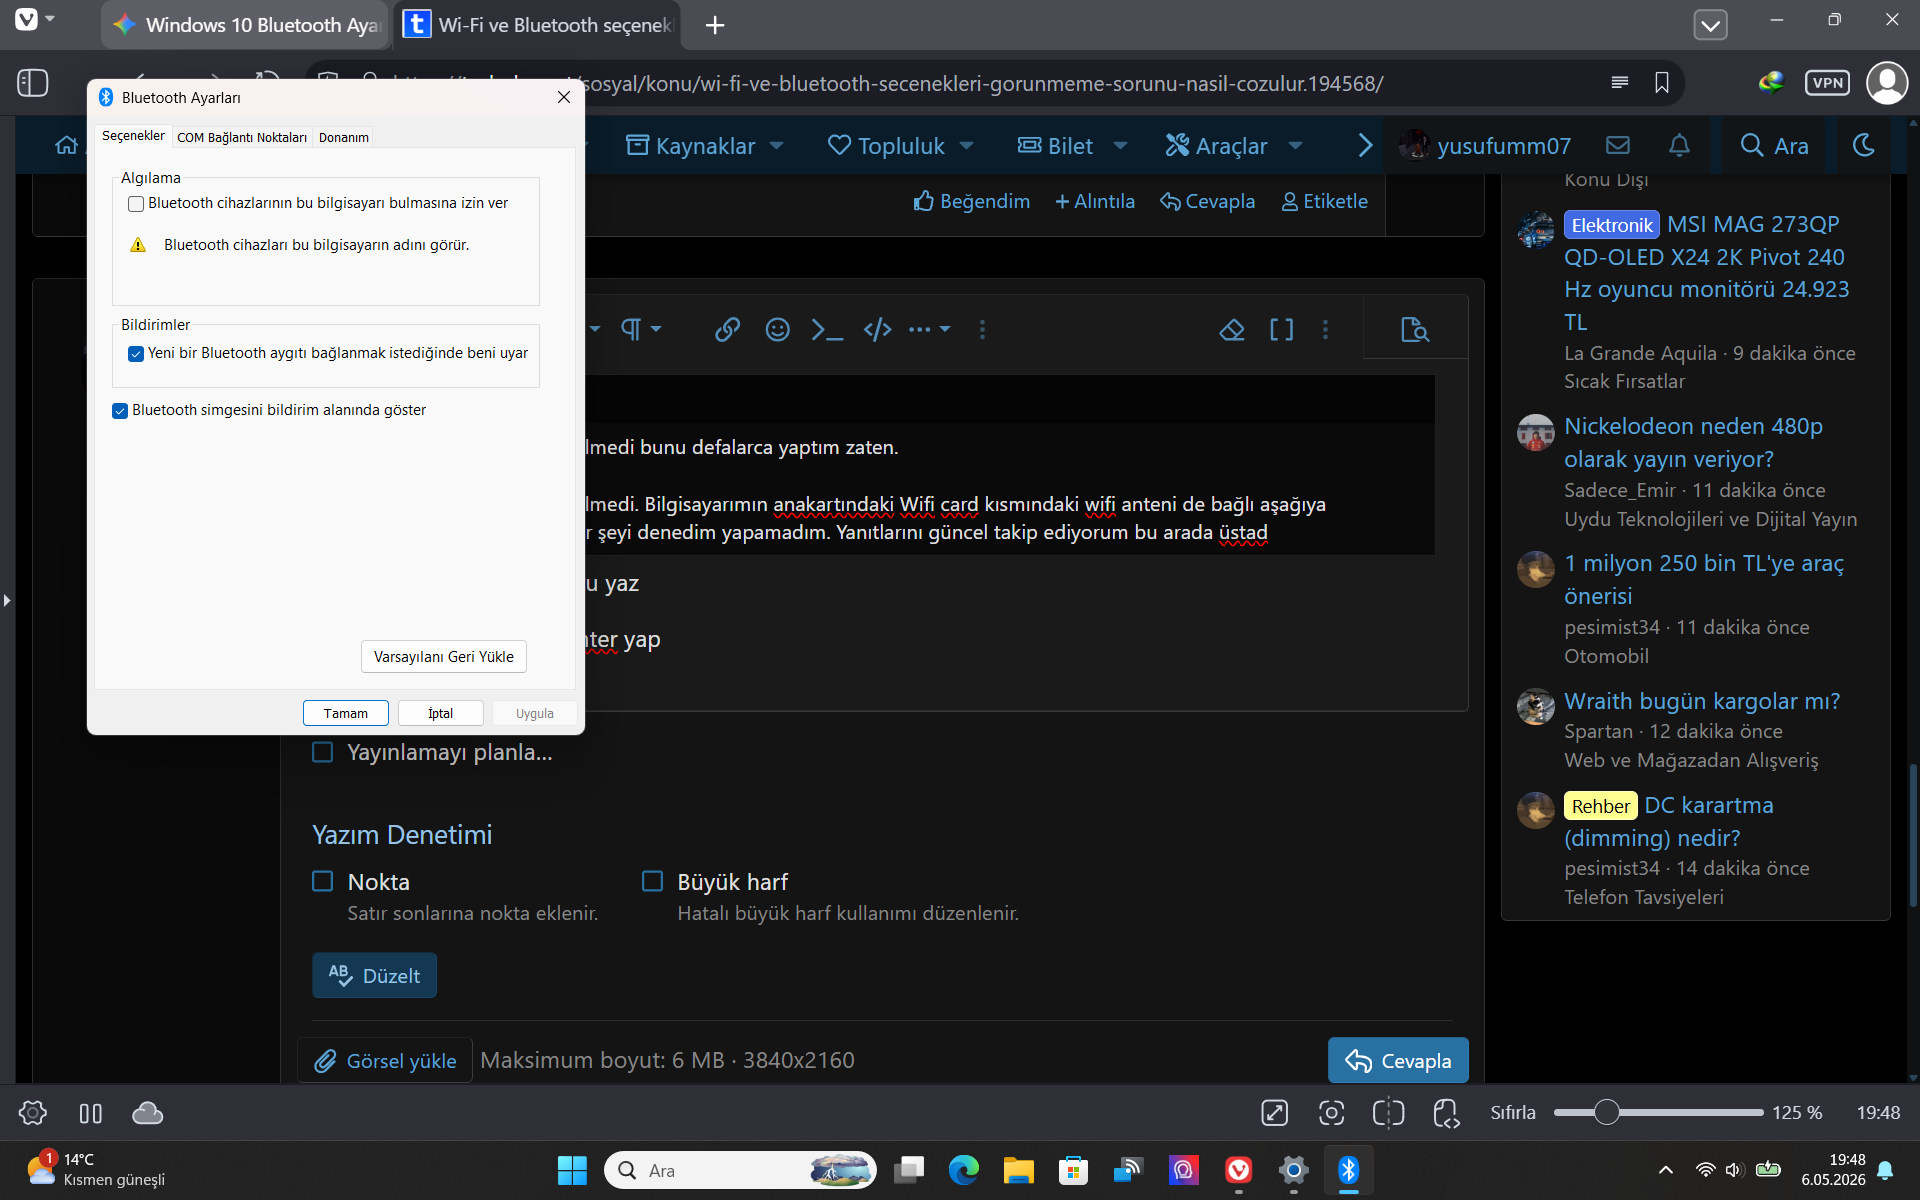Open Microsoft Edge from the taskbar
This screenshot has height=1200, width=1920.
963,1169
